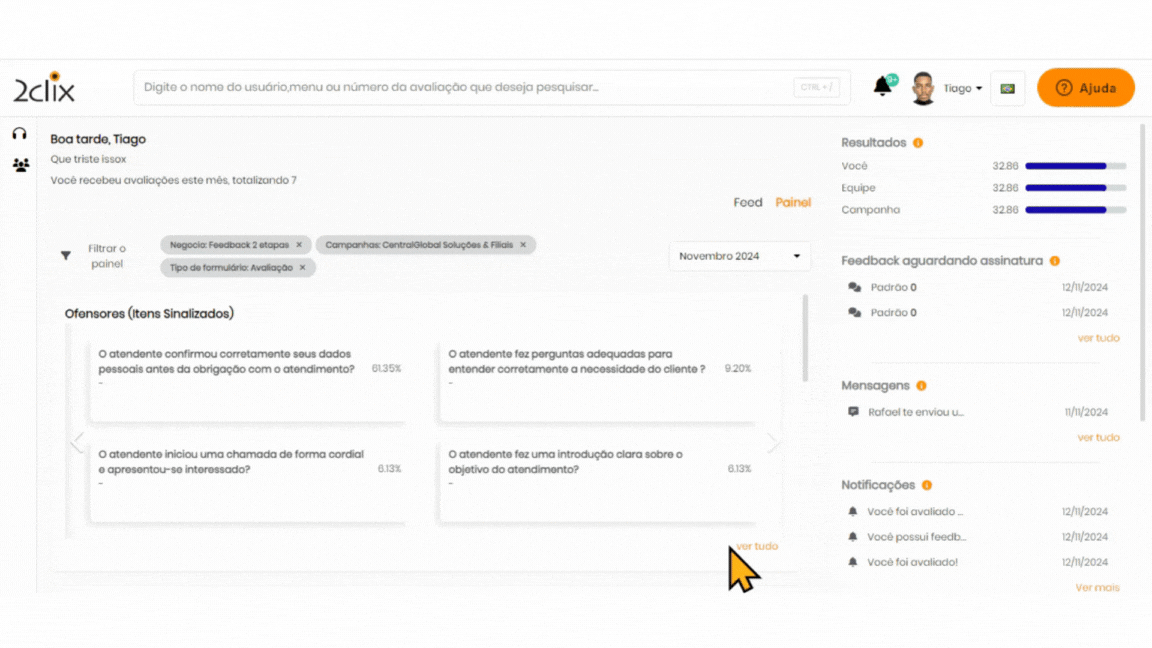Click the orange Ajuda button
This screenshot has width=1152, height=648.
pos(1085,88)
